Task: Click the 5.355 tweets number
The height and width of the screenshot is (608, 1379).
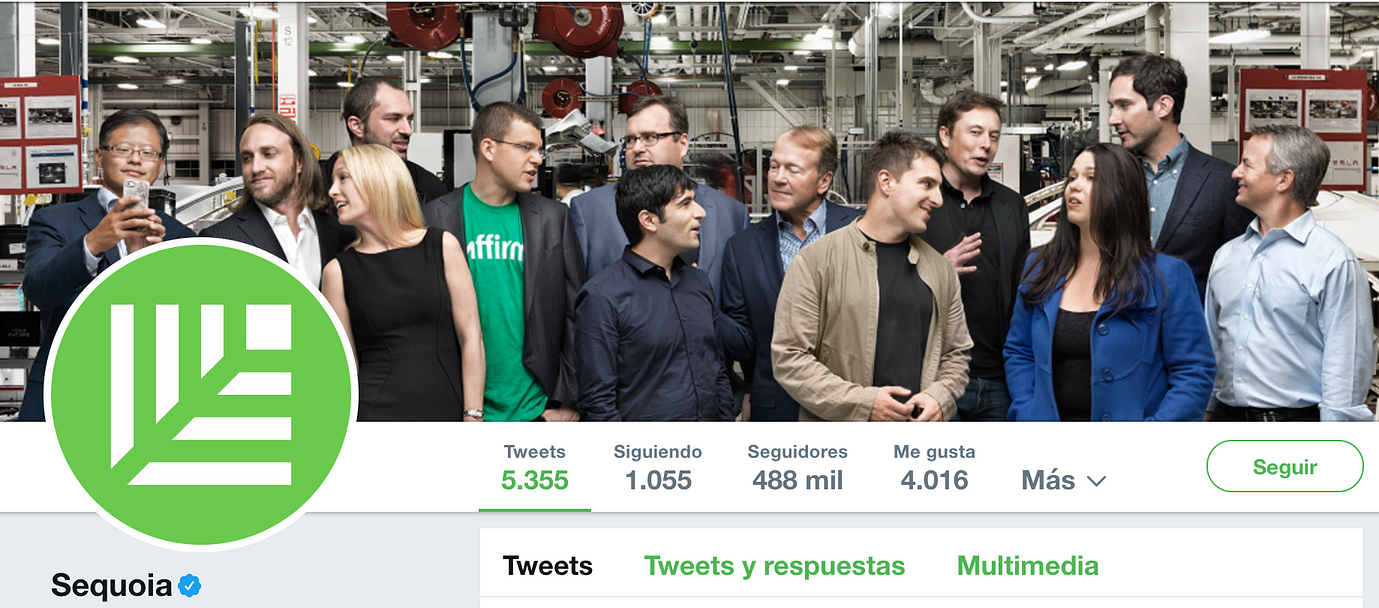Action: [535, 480]
